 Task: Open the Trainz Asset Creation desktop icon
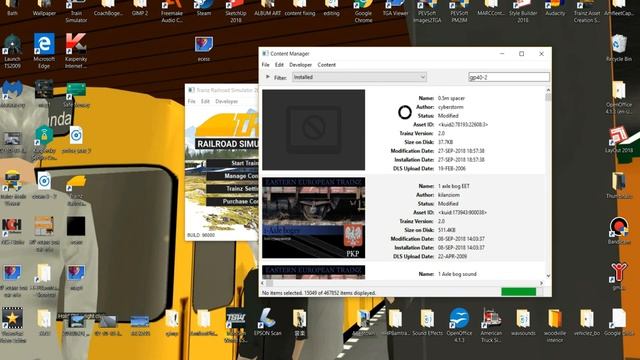click(x=587, y=11)
